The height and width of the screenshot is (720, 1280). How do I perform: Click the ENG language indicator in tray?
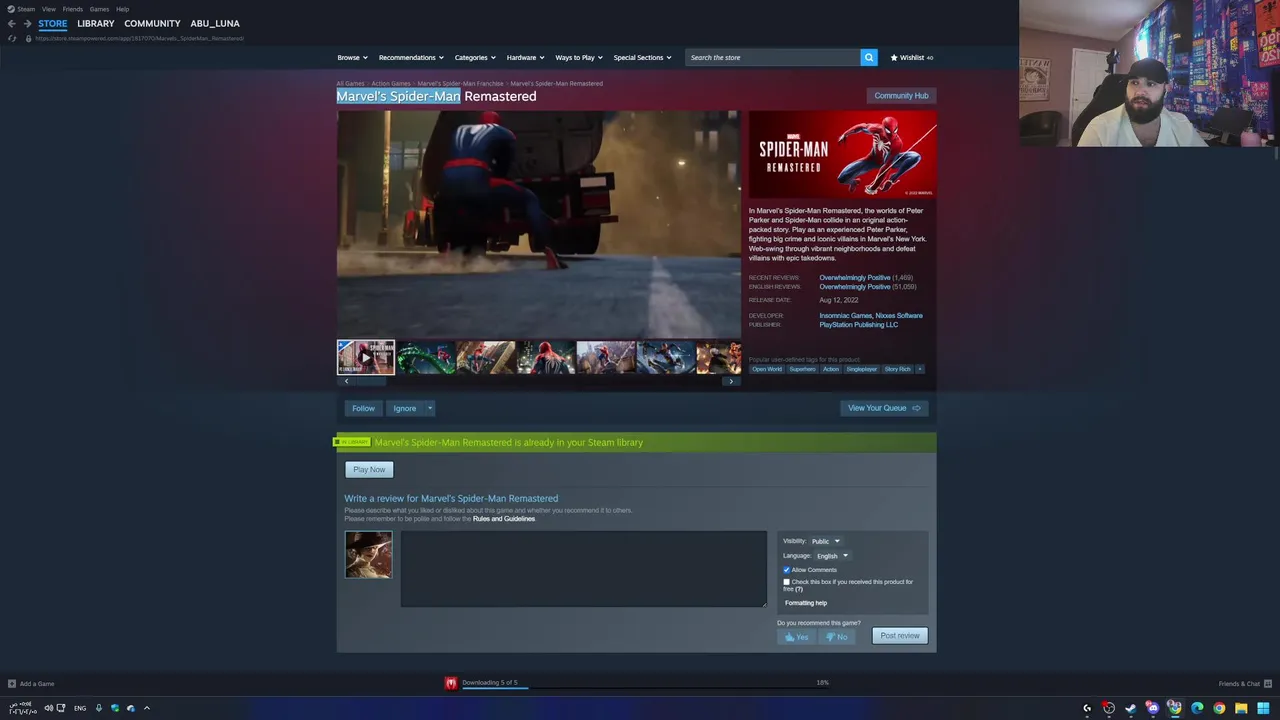pyautogui.click(x=80, y=708)
